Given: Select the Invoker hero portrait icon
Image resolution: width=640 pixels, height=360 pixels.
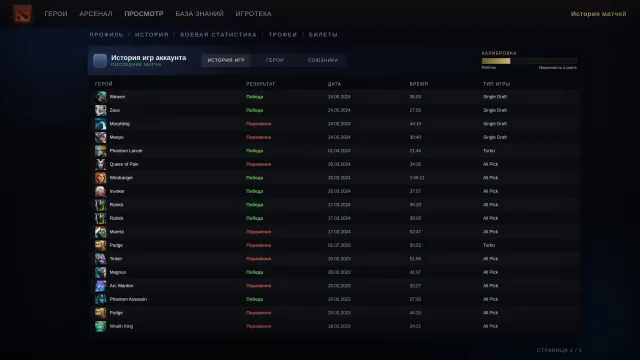Looking at the screenshot, I should tap(100, 191).
